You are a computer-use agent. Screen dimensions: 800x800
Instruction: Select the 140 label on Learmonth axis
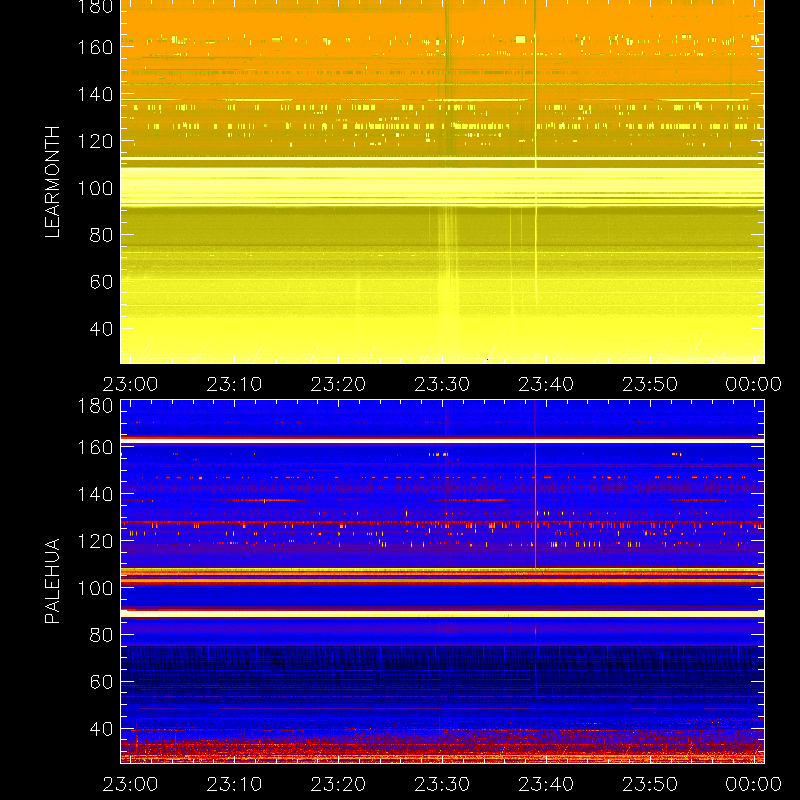(x=95, y=94)
